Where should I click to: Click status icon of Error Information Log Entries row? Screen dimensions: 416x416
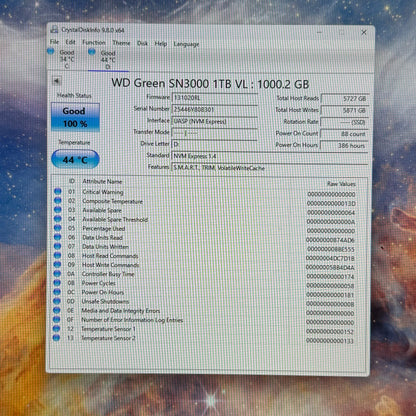click(x=57, y=319)
